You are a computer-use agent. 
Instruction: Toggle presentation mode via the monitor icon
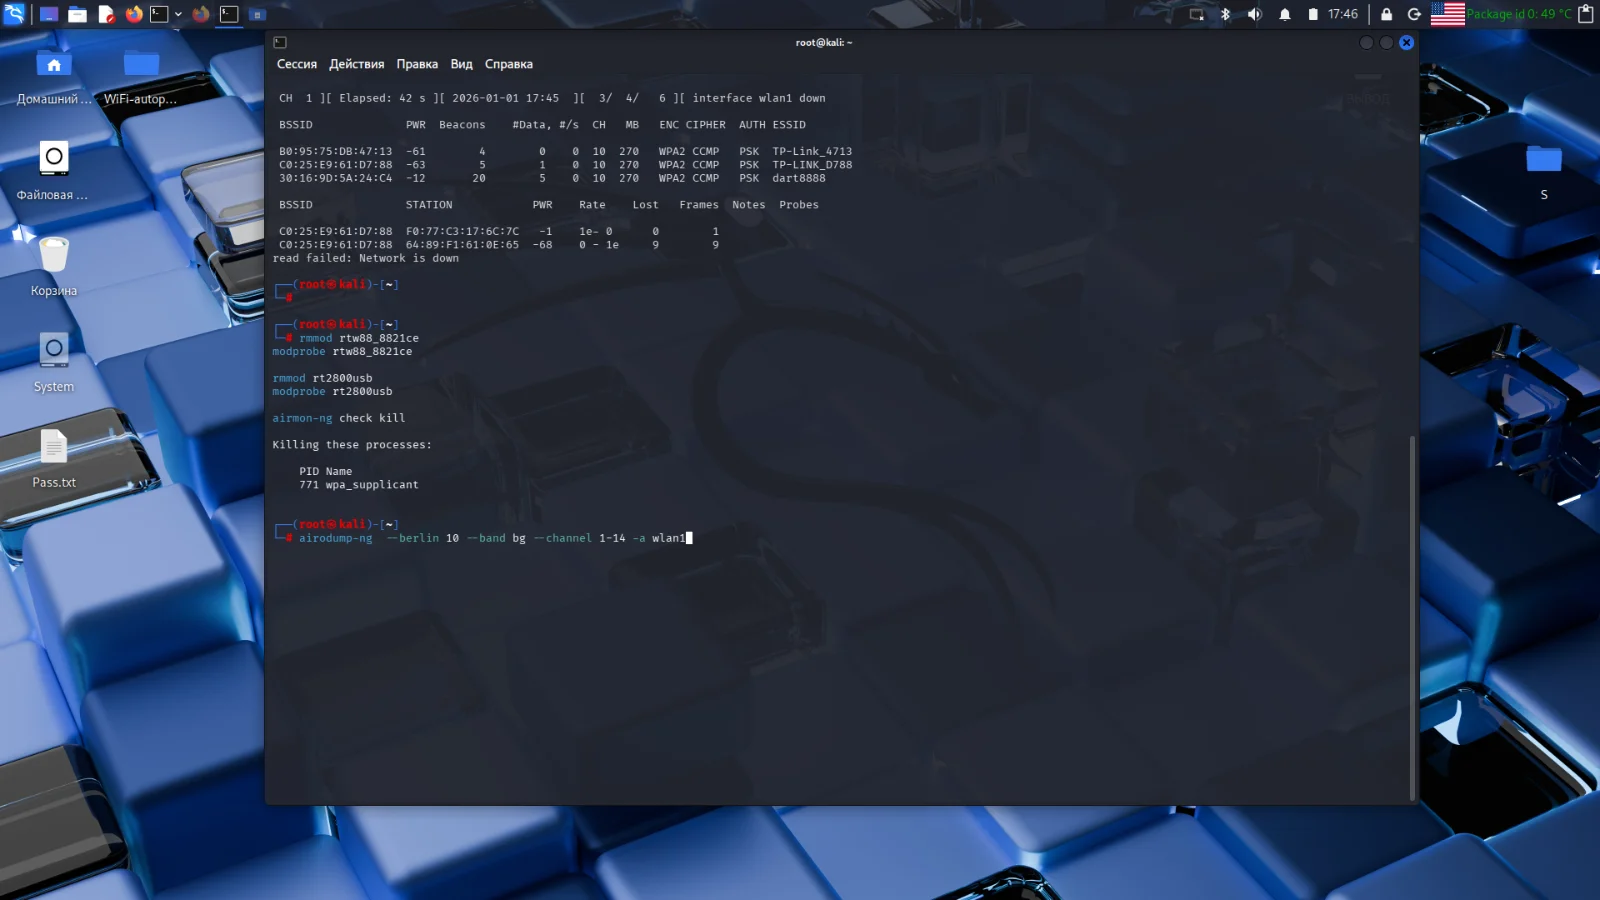tap(1196, 14)
